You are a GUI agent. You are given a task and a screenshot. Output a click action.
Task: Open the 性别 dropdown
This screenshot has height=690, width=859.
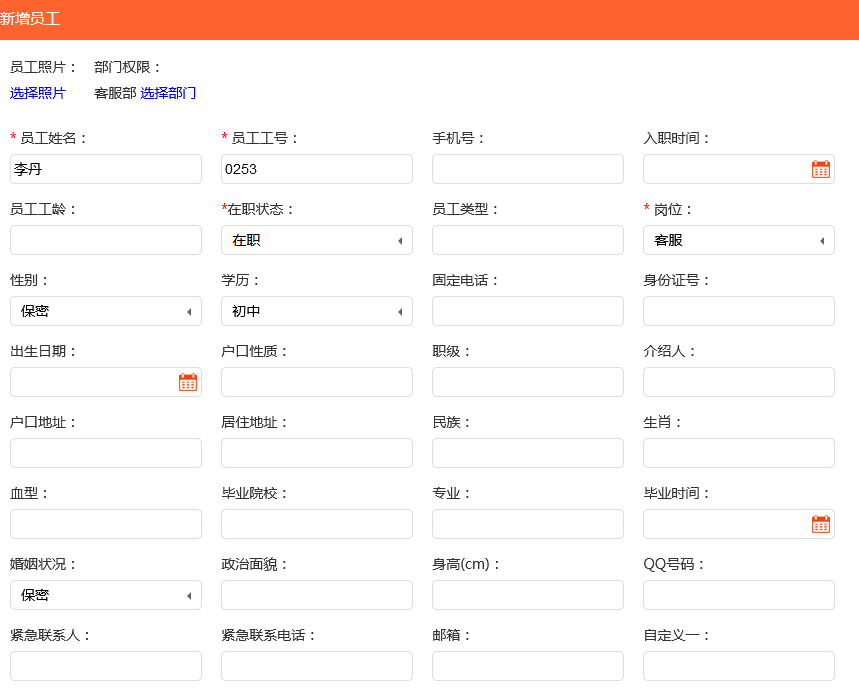point(105,311)
